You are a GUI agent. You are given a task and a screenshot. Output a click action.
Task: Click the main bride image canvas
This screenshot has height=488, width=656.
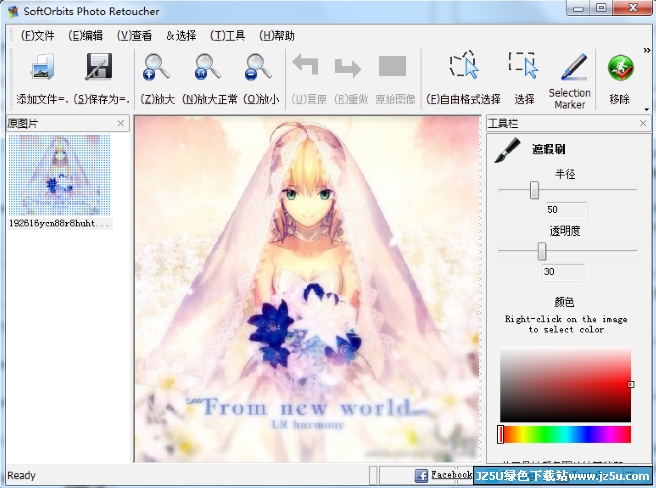tap(307, 289)
